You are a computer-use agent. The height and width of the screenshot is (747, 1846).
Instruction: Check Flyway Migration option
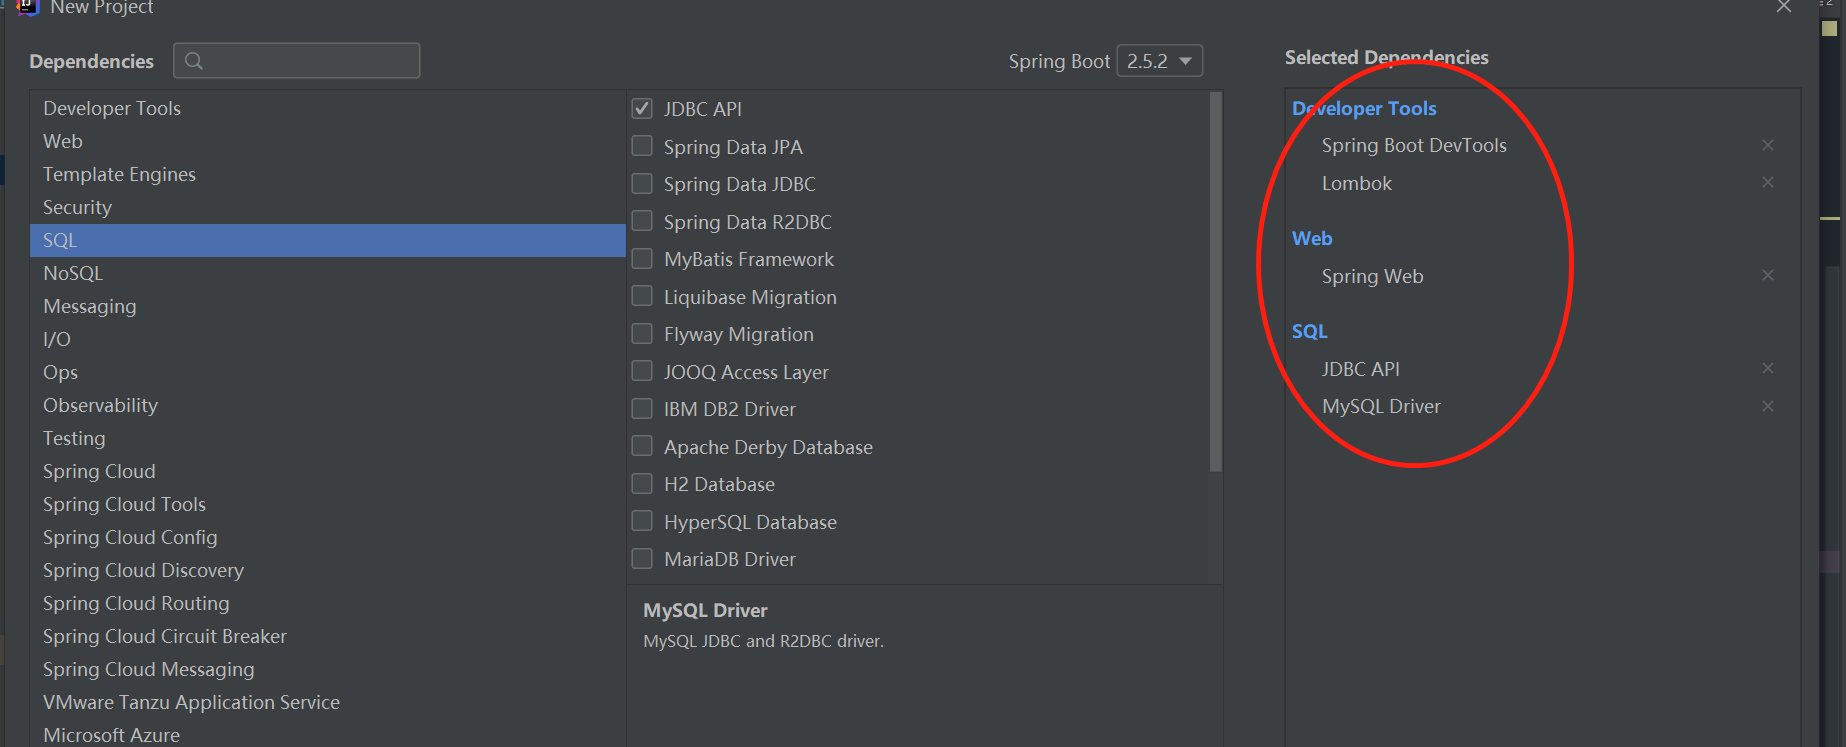(642, 333)
